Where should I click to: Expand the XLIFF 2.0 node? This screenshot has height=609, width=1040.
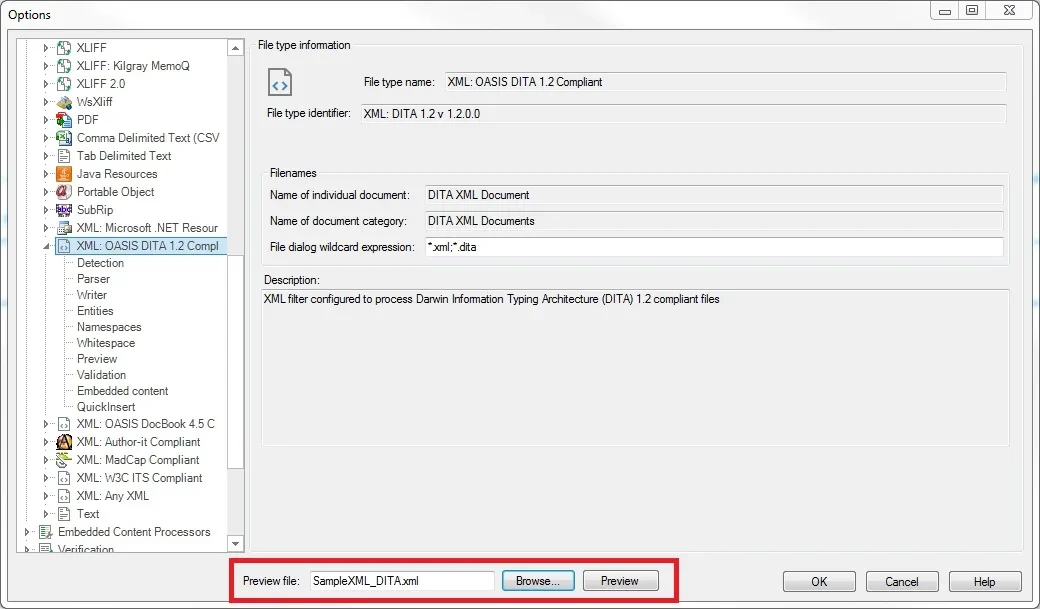[46, 84]
